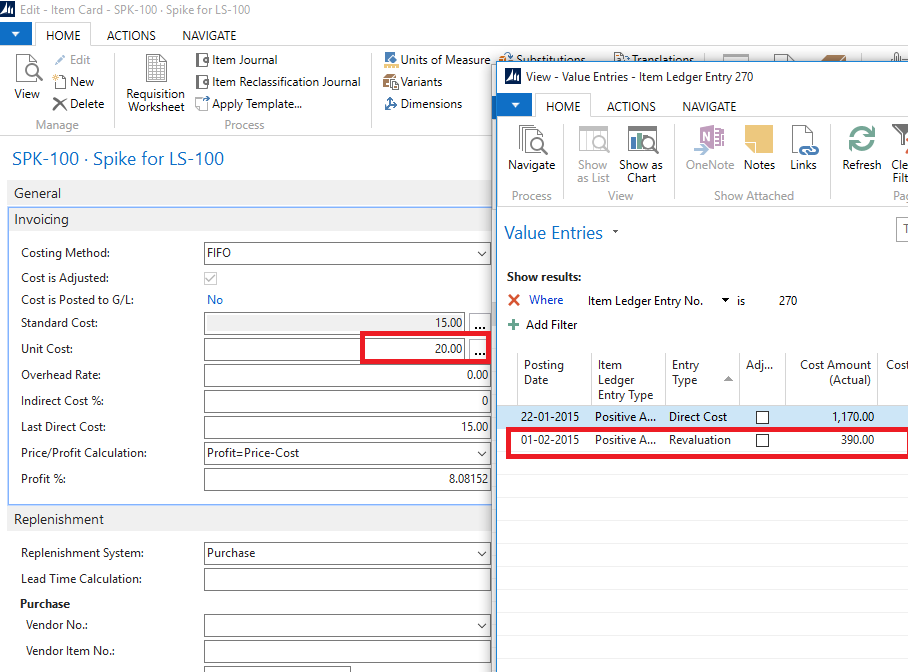Open Links in Value Entries ribbon
Screen dimensions: 908x672
point(803,149)
